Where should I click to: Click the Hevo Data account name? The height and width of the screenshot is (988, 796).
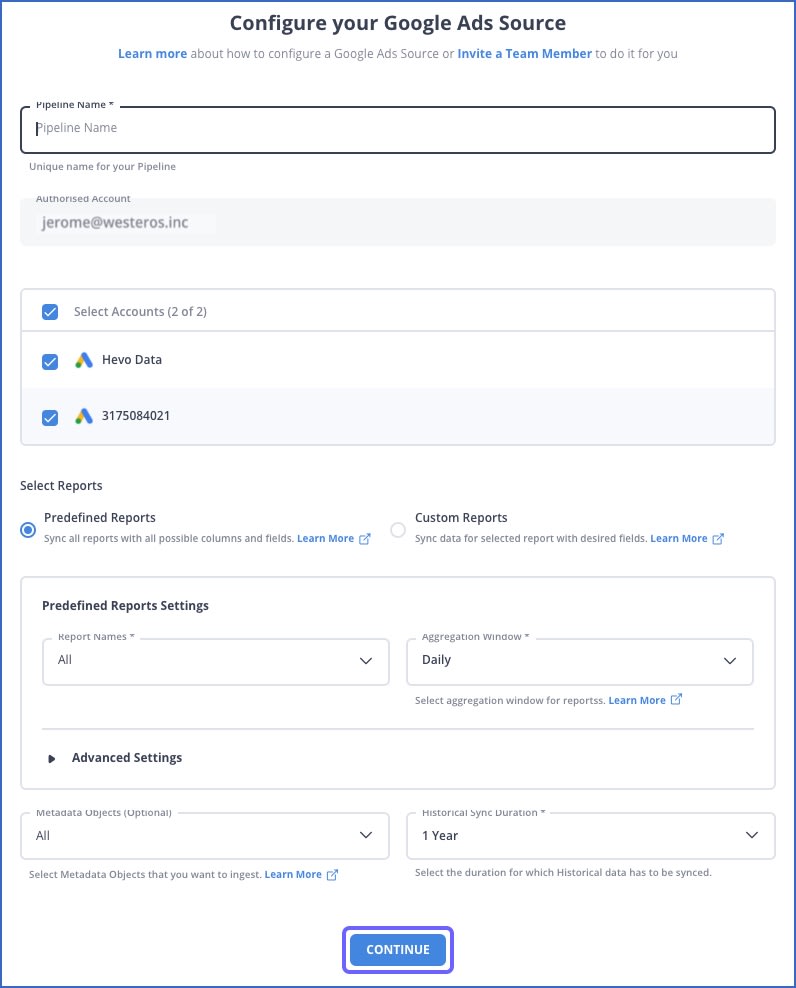point(132,360)
